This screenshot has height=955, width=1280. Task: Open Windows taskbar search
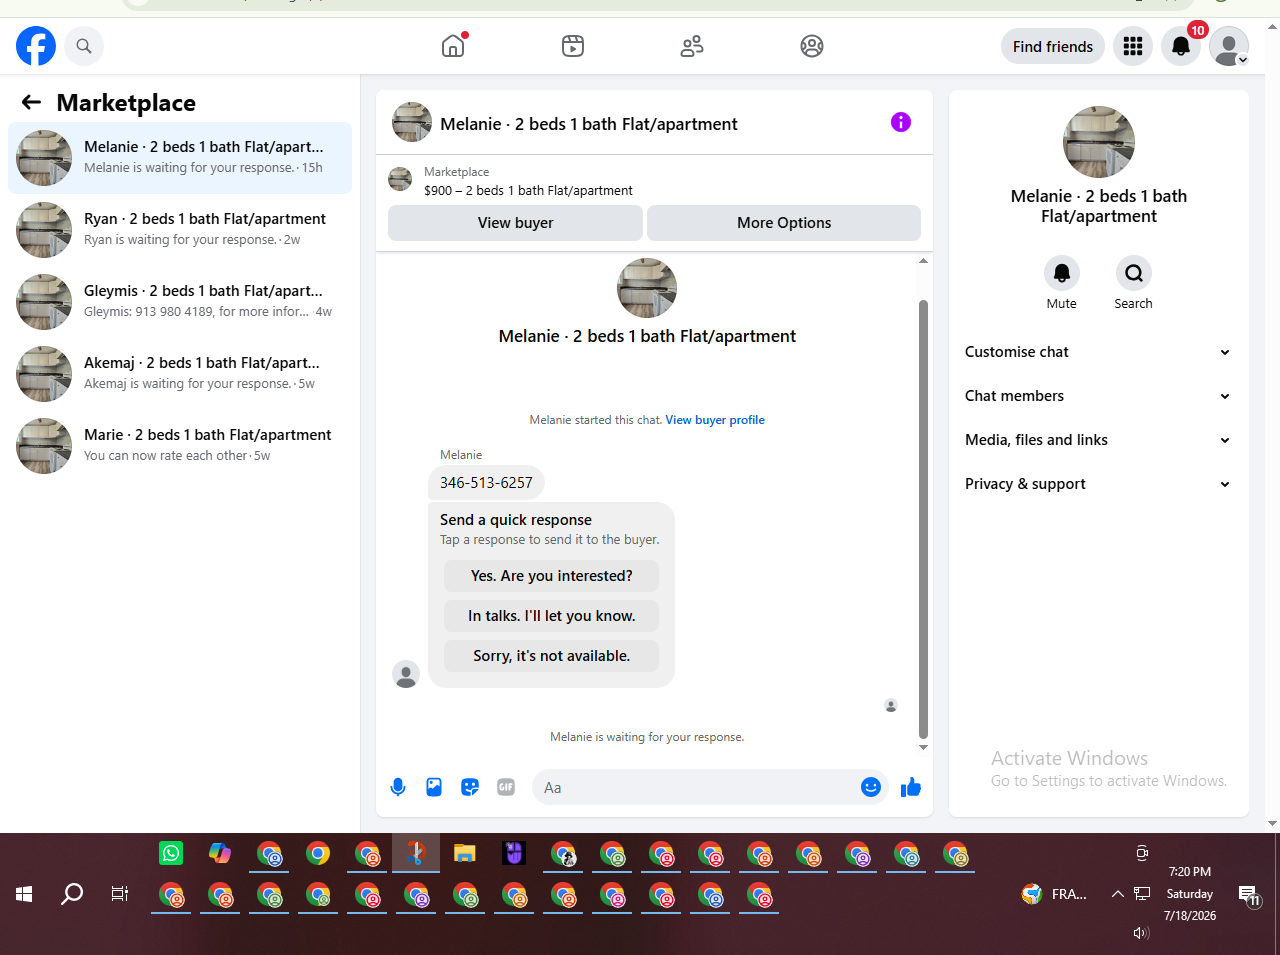coord(72,894)
